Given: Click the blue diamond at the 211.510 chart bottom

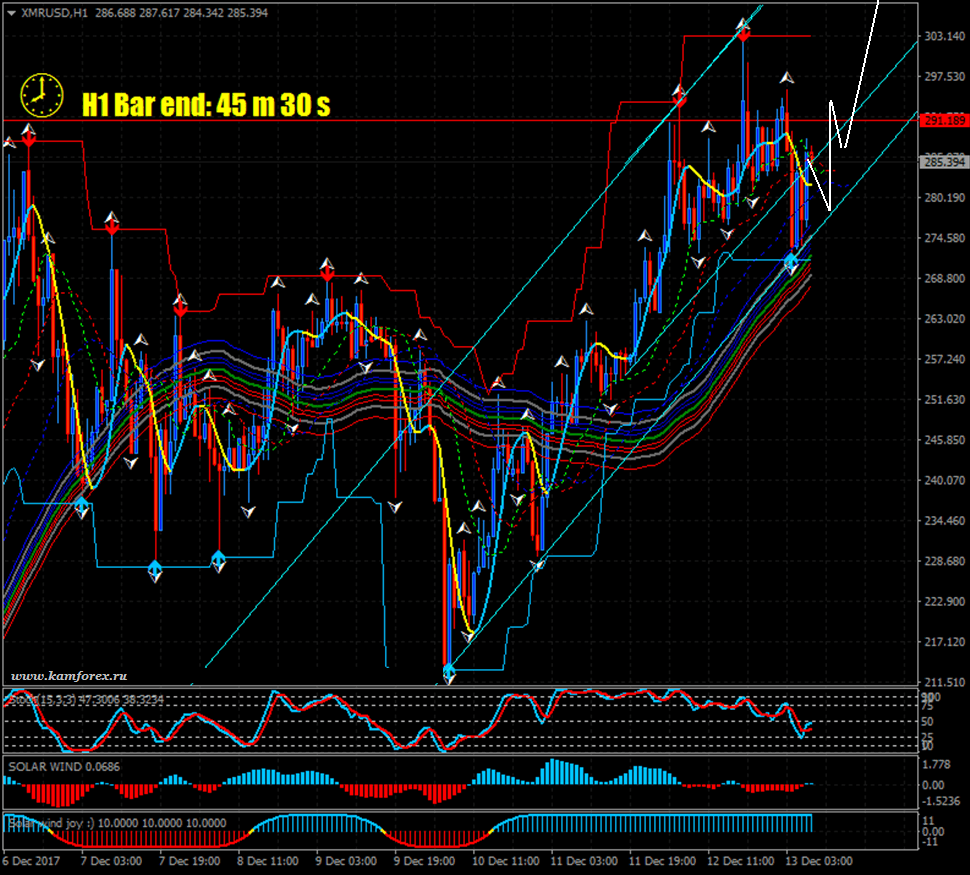Looking at the screenshot, I should coord(449,670).
